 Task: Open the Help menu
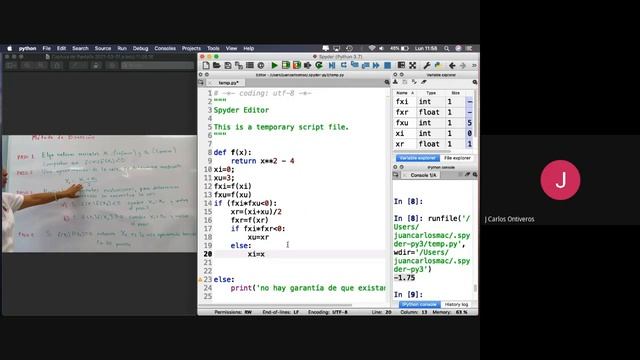coord(249,48)
